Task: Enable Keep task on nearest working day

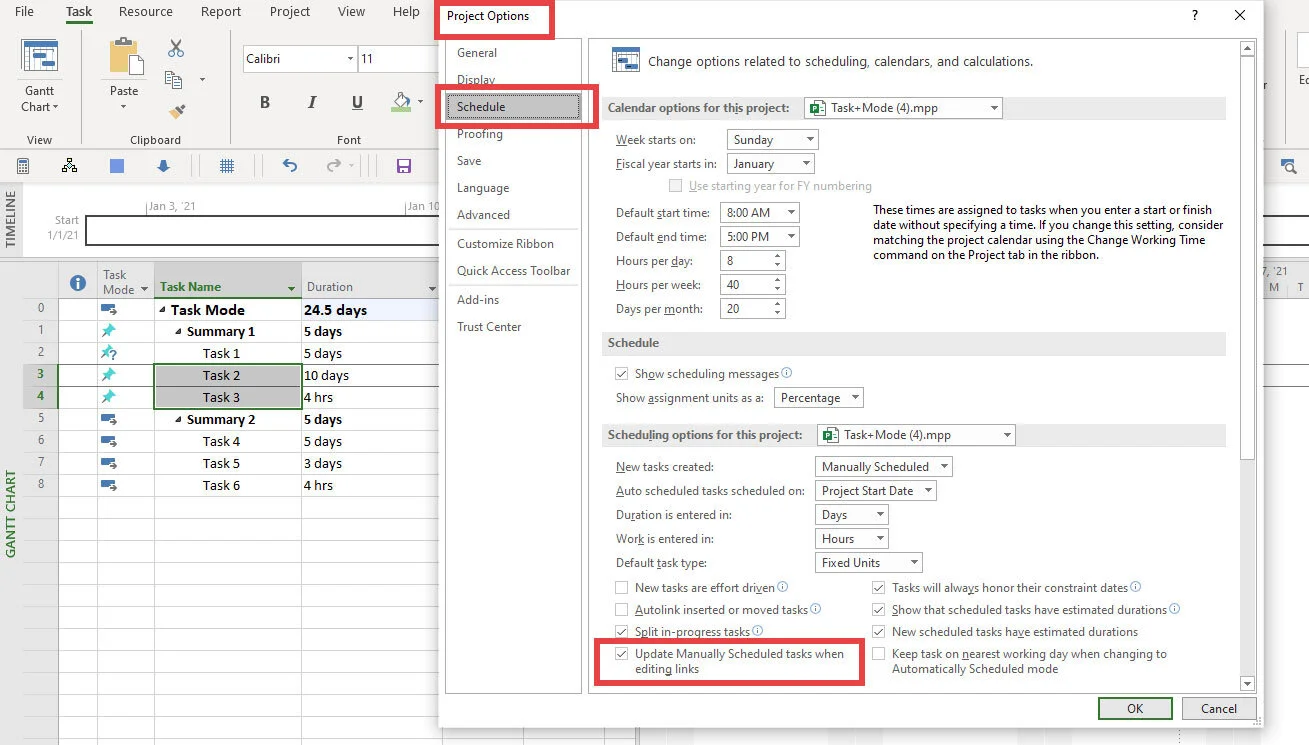Action: click(x=879, y=654)
